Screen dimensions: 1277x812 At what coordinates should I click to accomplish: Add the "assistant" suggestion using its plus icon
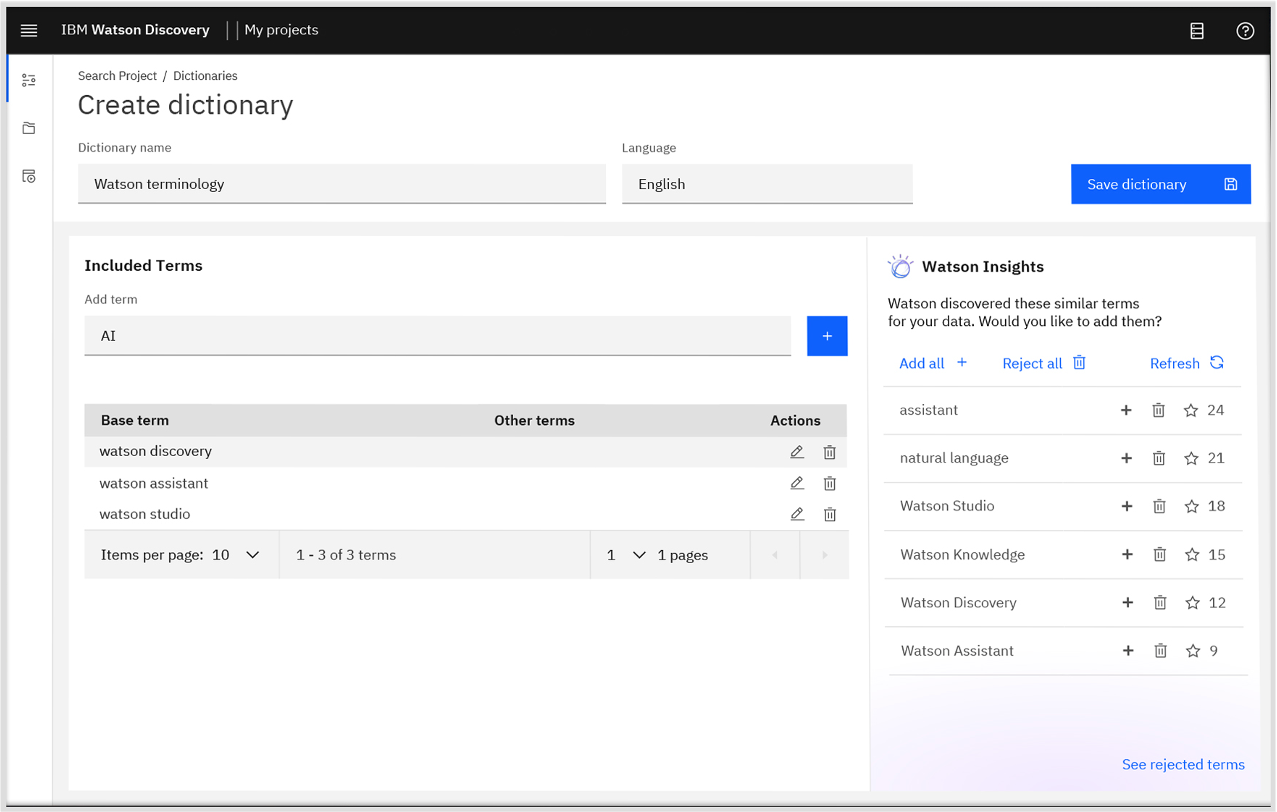[1126, 410]
